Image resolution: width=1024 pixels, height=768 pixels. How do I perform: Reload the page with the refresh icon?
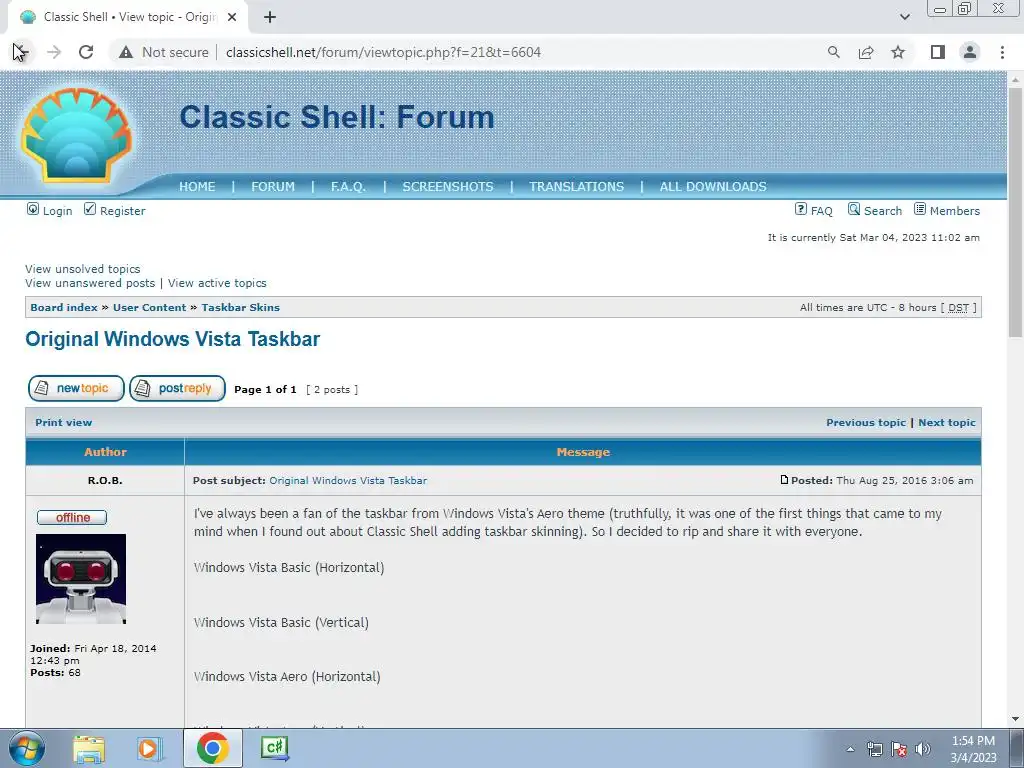click(86, 52)
